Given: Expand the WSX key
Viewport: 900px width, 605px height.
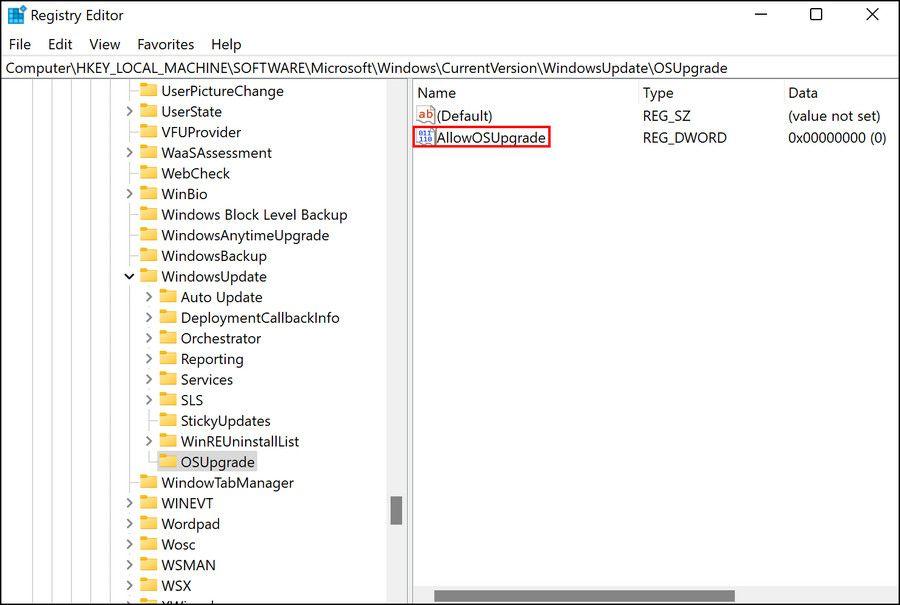Looking at the screenshot, I should (129, 585).
